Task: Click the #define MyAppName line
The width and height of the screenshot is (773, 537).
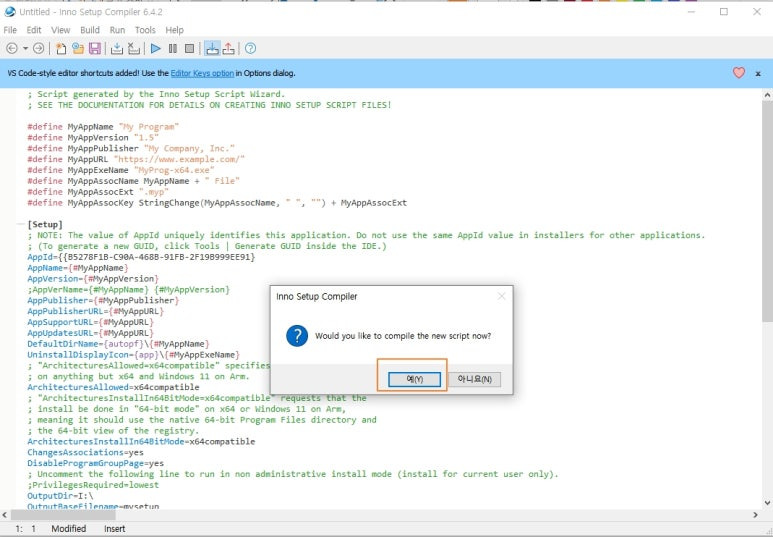Action: 103,127
